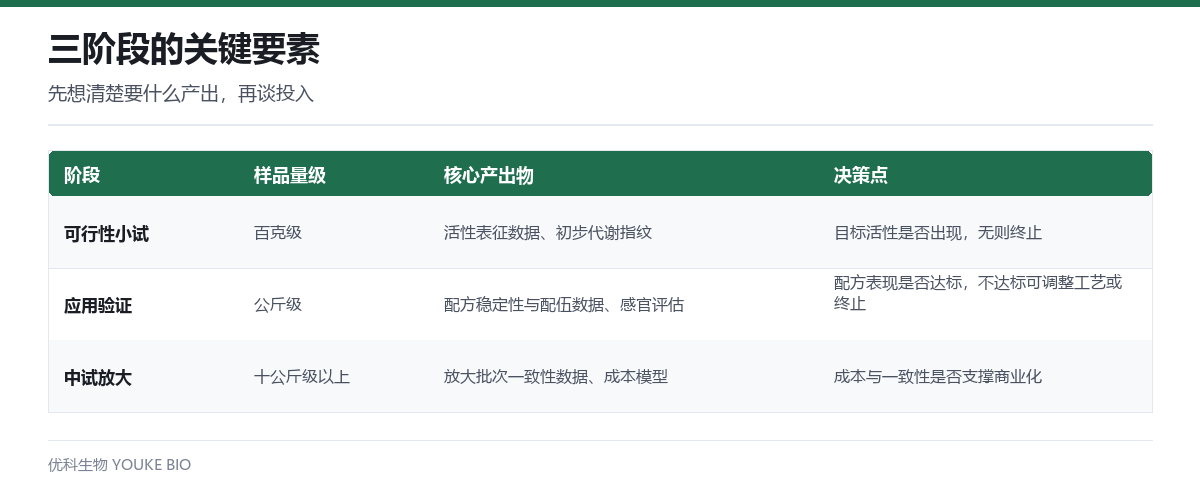The width and height of the screenshot is (1200, 502).
Task: Click cell 配方稳定性与配伍数据、感官评估
Action: (564, 305)
